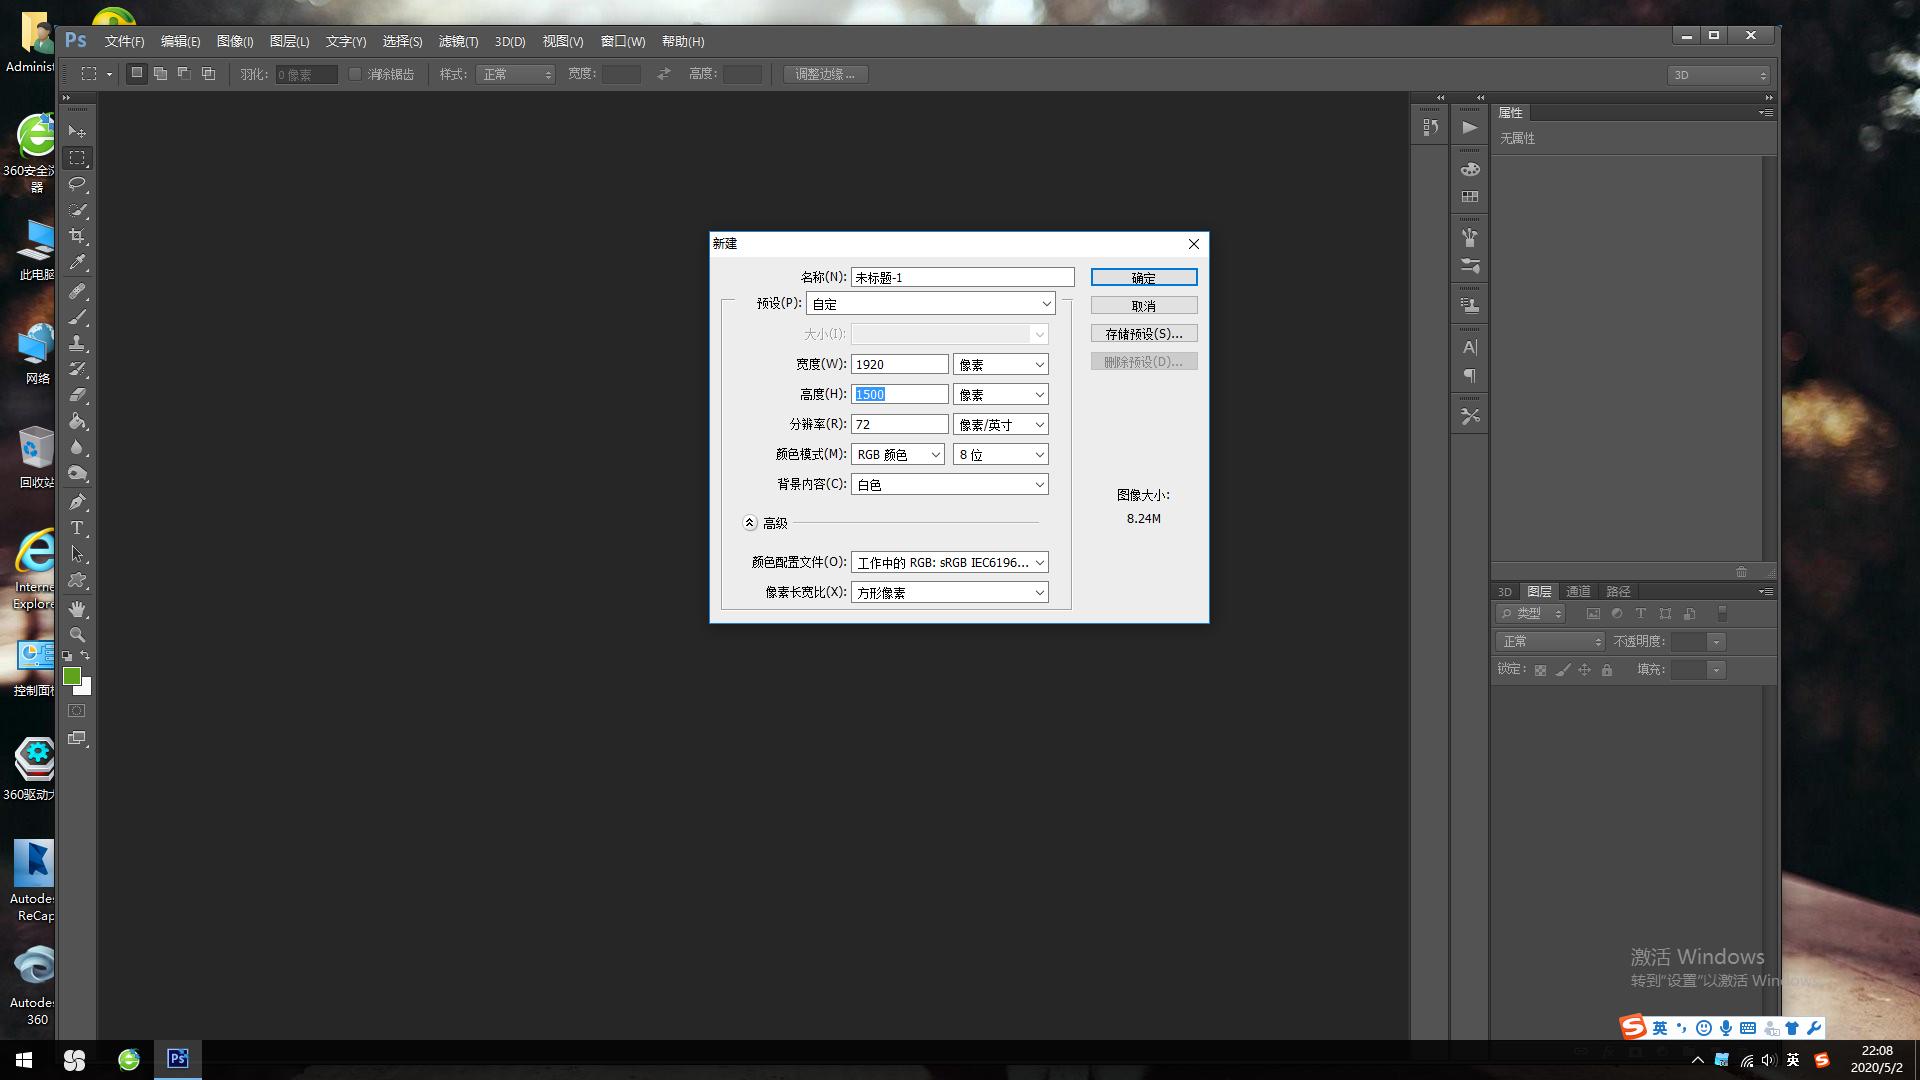Select the Pen tool
The image size is (1920, 1080).
point(77,501)
